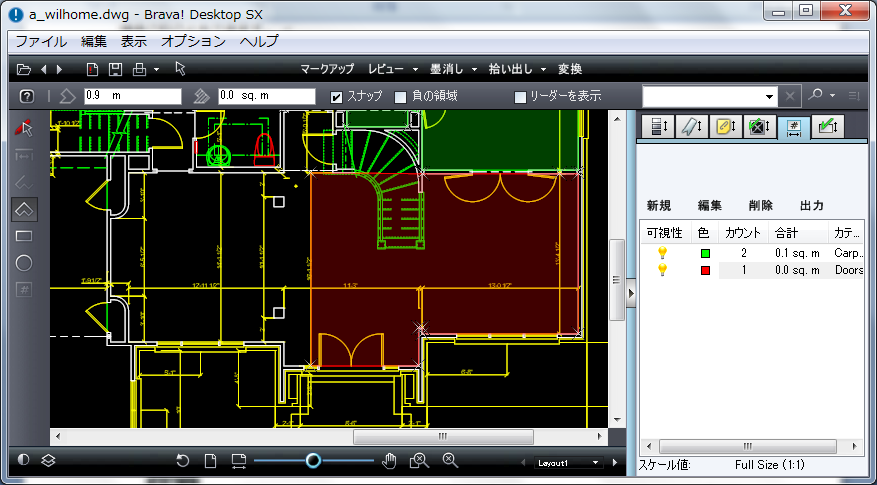877x485 pixels.
Task: Click 出力 in the takeoff panel
Action: point(812,205)
